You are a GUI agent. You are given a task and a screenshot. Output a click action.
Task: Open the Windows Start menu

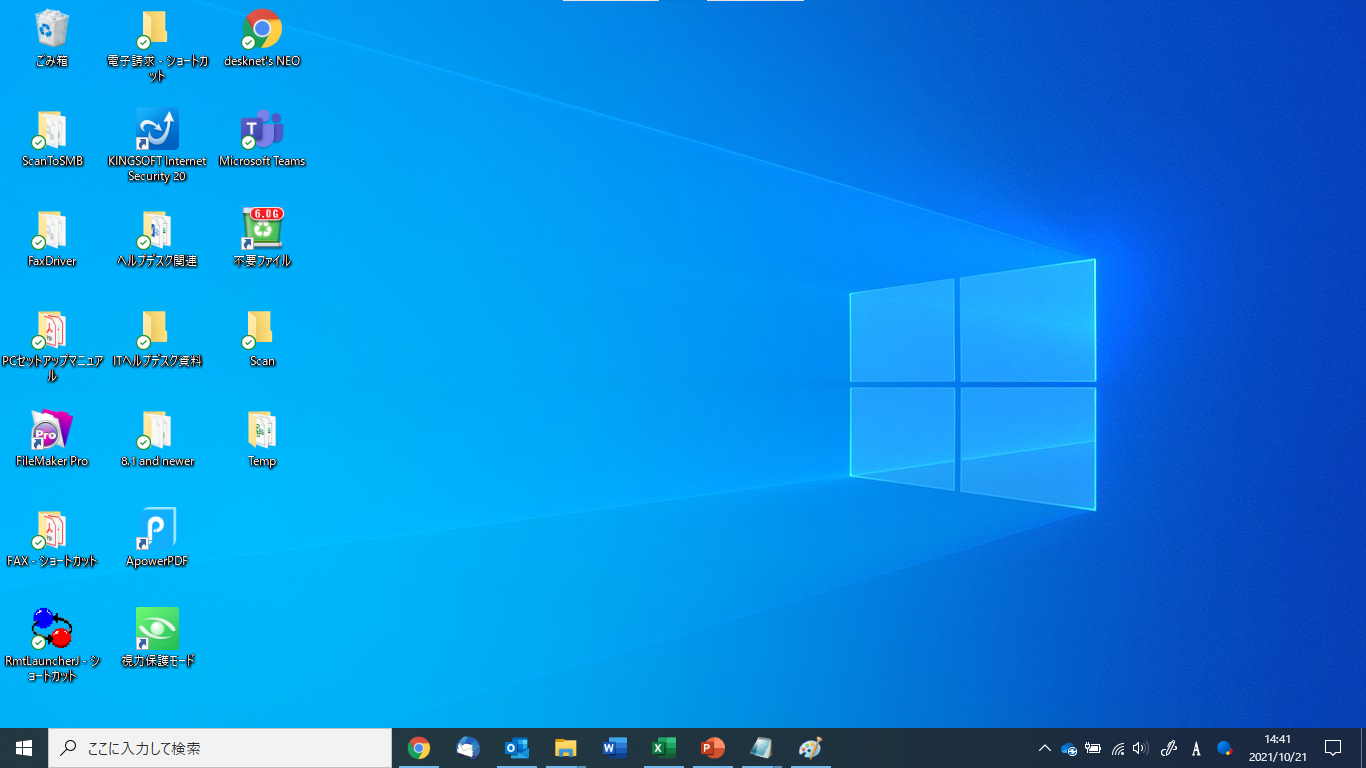(x=24, y=748)
